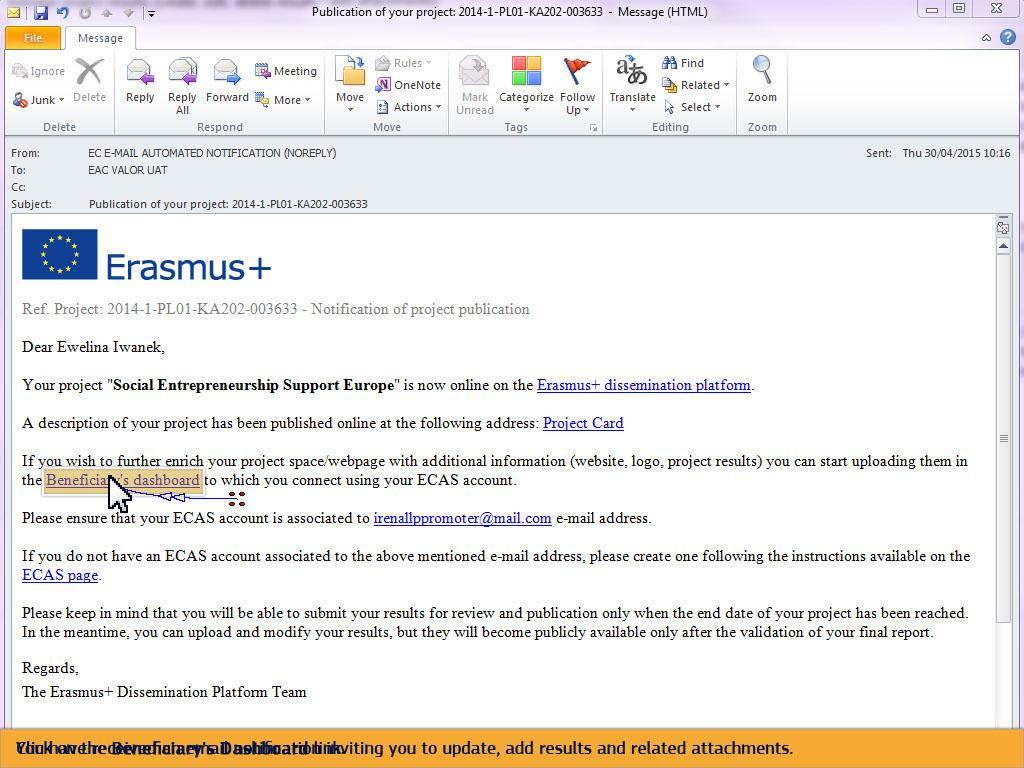
Task: Forward this email
Action: click(x=227, y=81)
